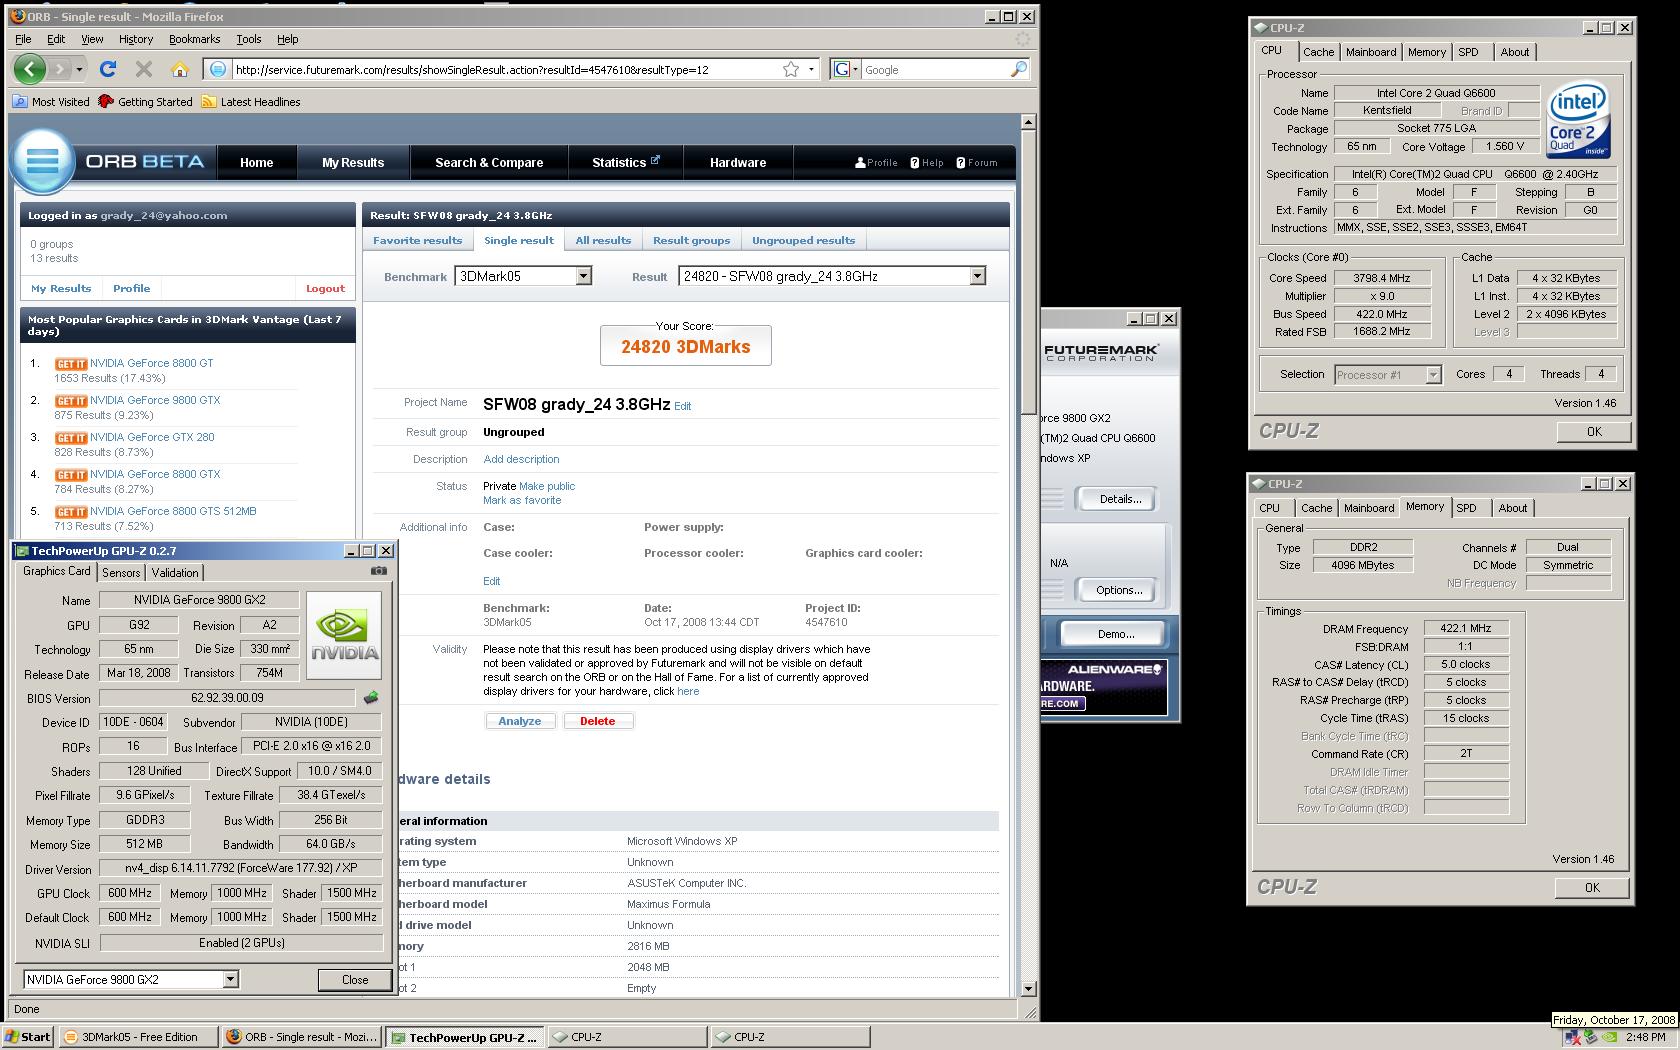Click the Add description link

(x=521, y=459)
